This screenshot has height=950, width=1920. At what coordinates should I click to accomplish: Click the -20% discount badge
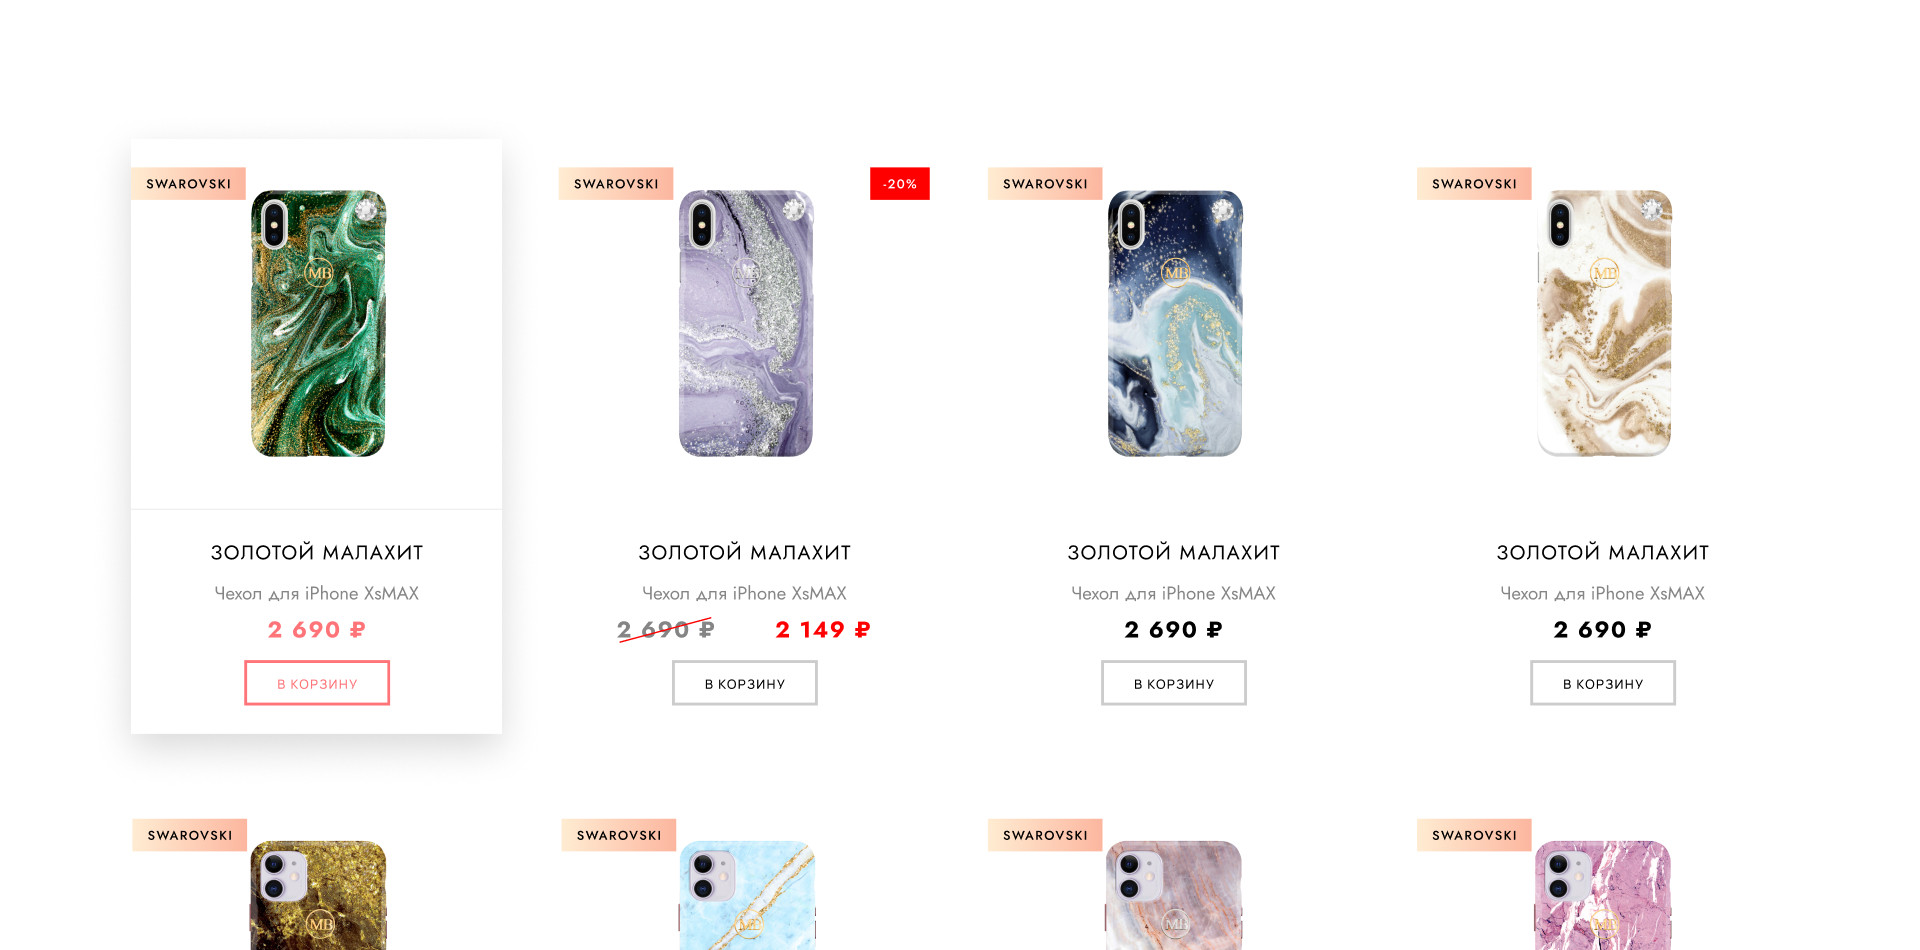(x=900, y=184)
